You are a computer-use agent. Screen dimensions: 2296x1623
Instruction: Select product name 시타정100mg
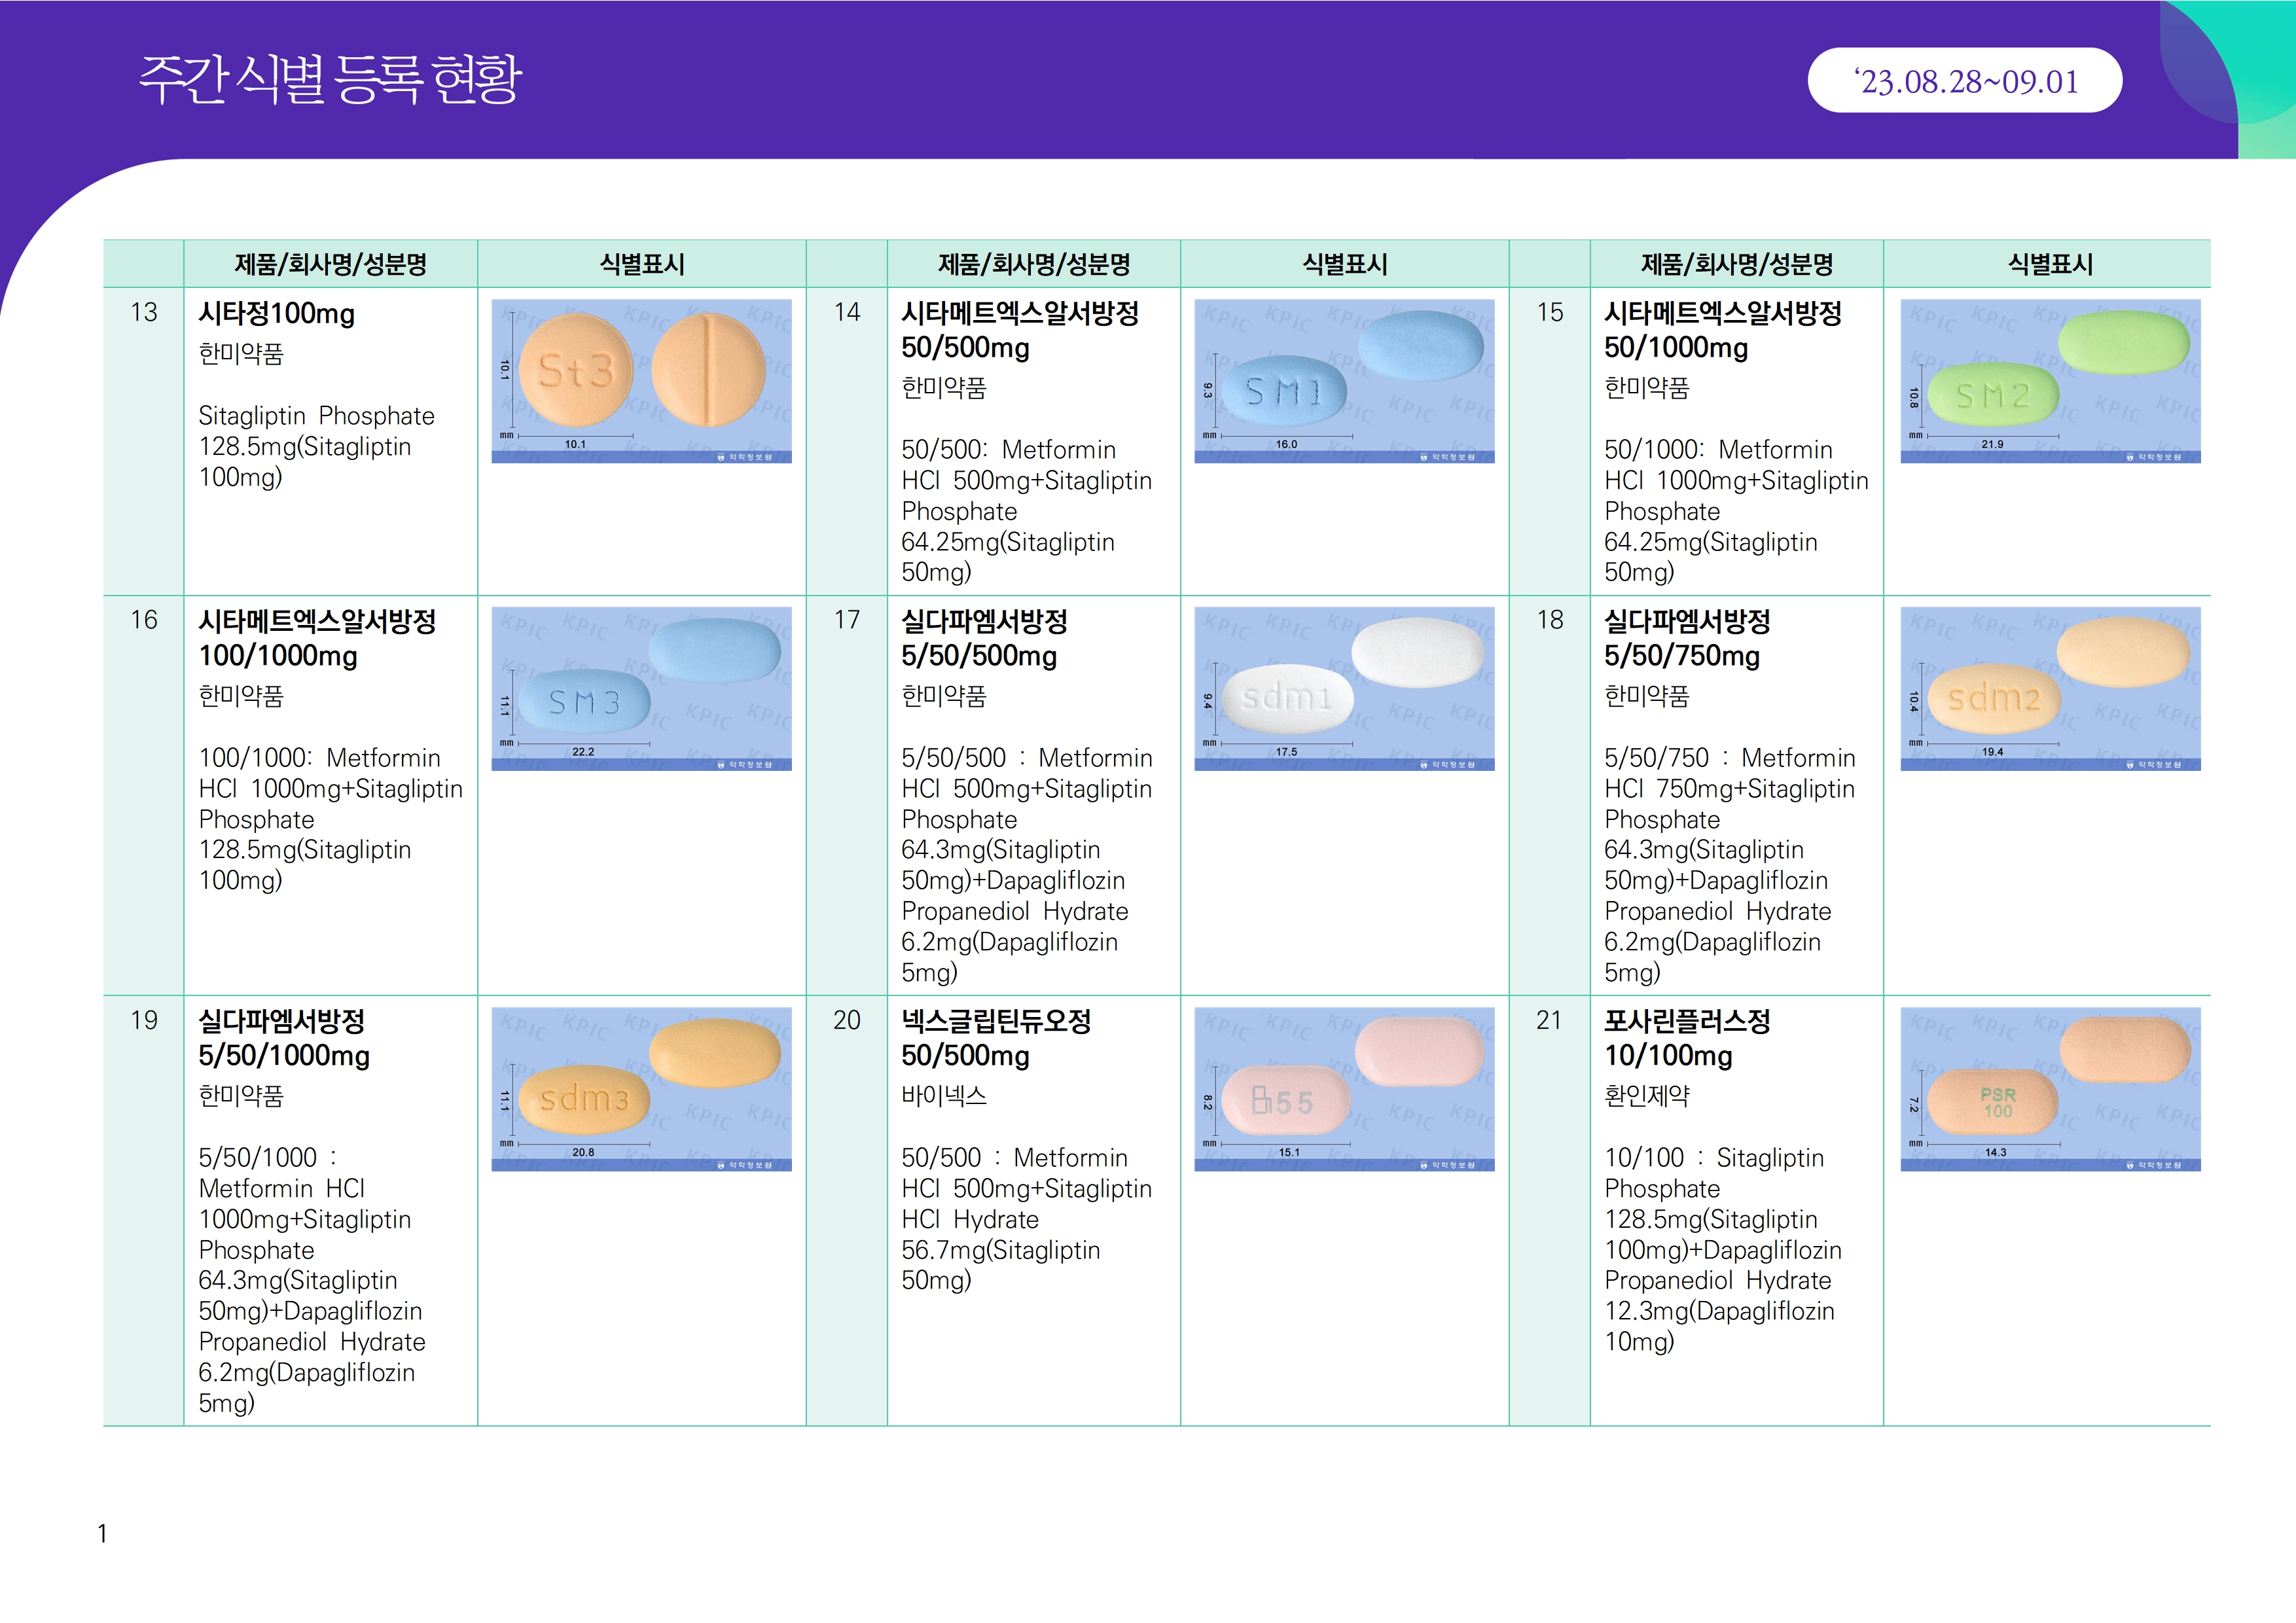277,314
